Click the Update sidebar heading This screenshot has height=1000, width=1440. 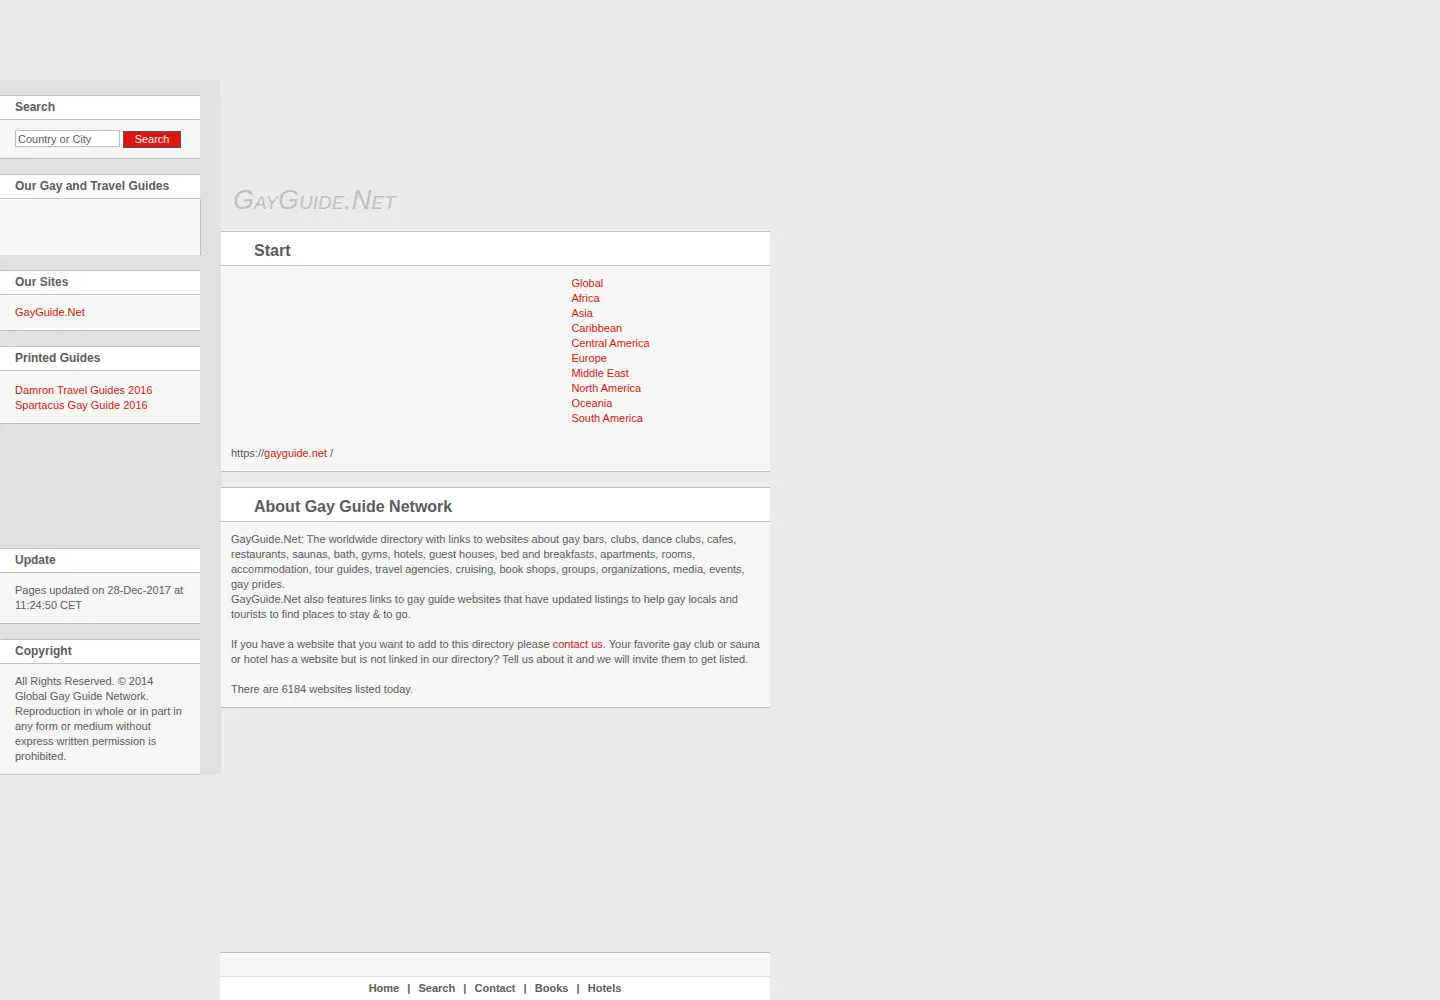click(x=35, y=560)
